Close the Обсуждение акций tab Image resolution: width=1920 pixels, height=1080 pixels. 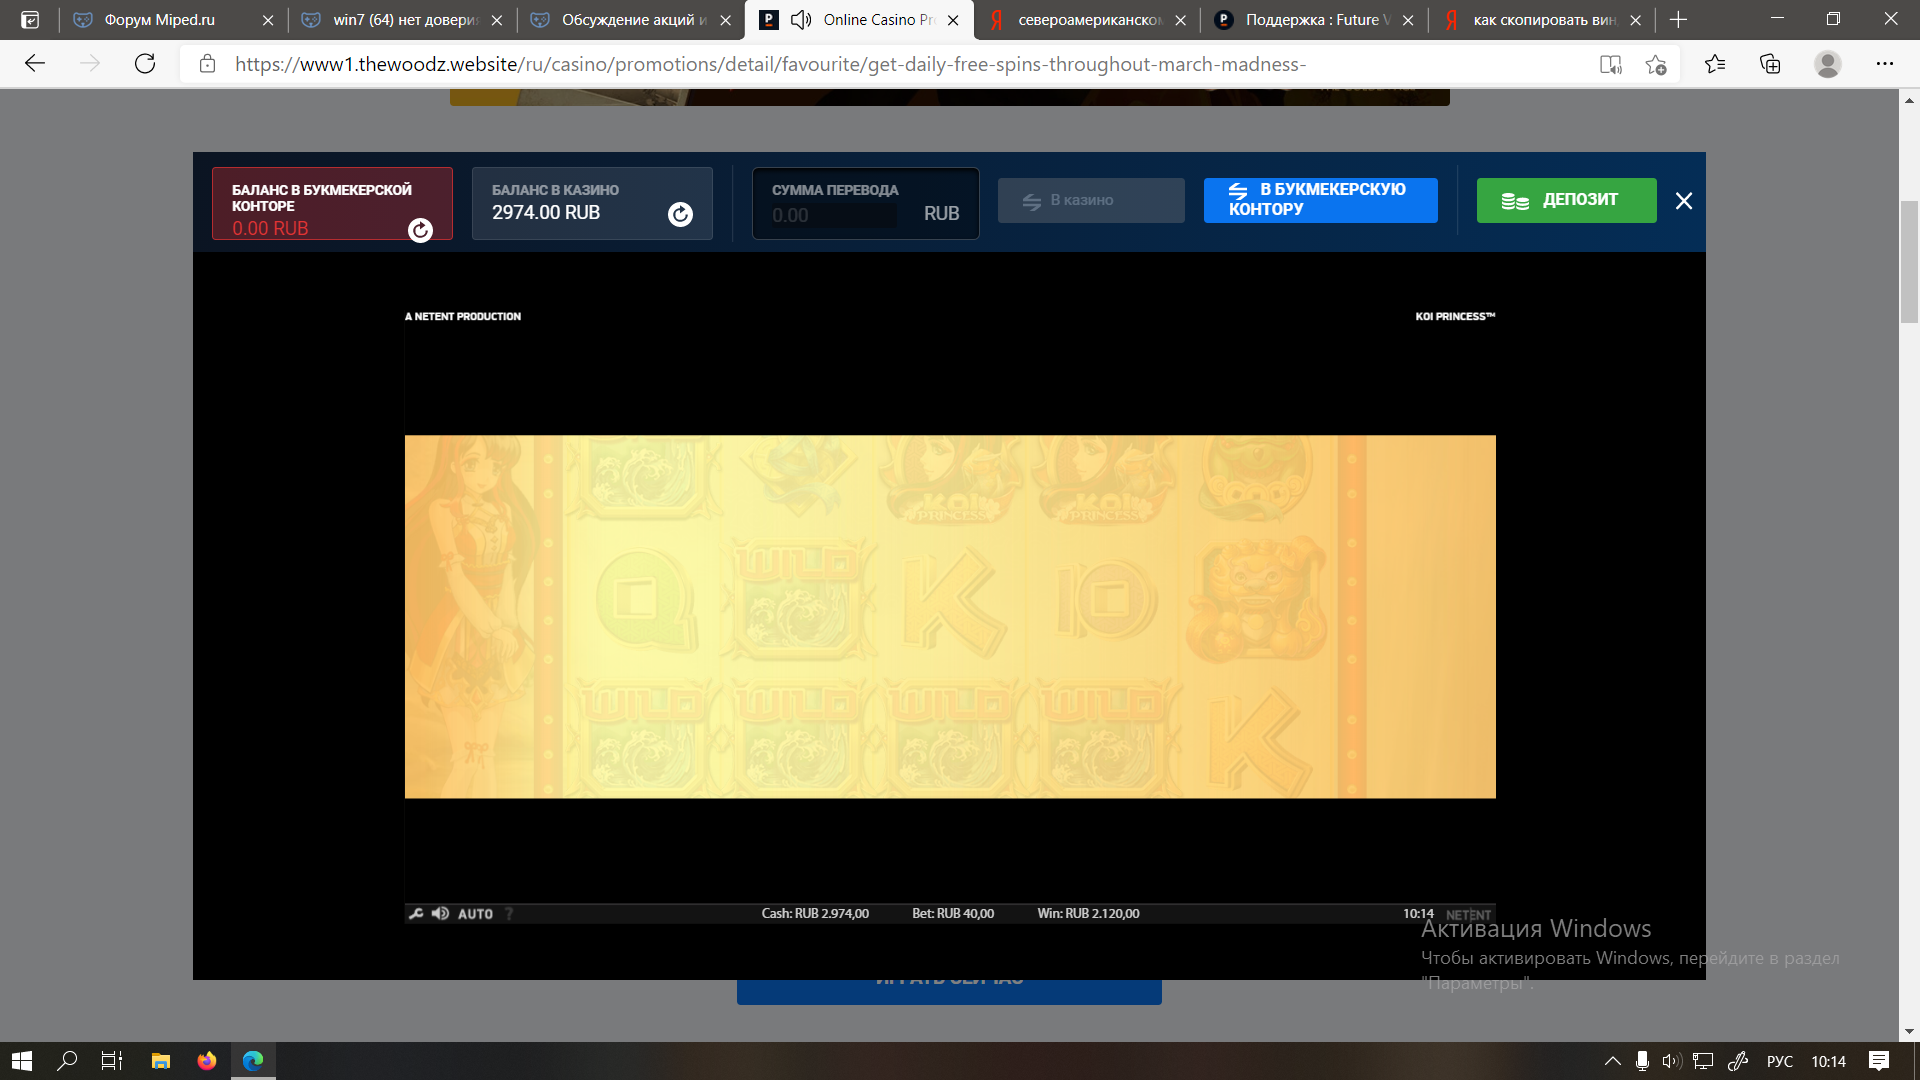tap(726, 20)
